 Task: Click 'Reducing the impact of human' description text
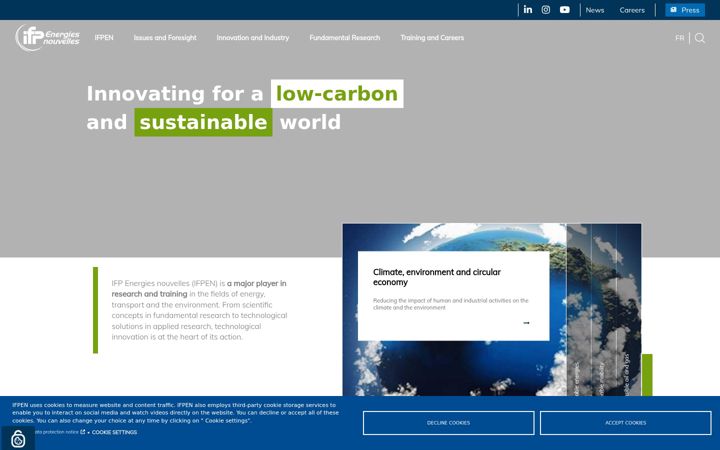pos(450,304)
